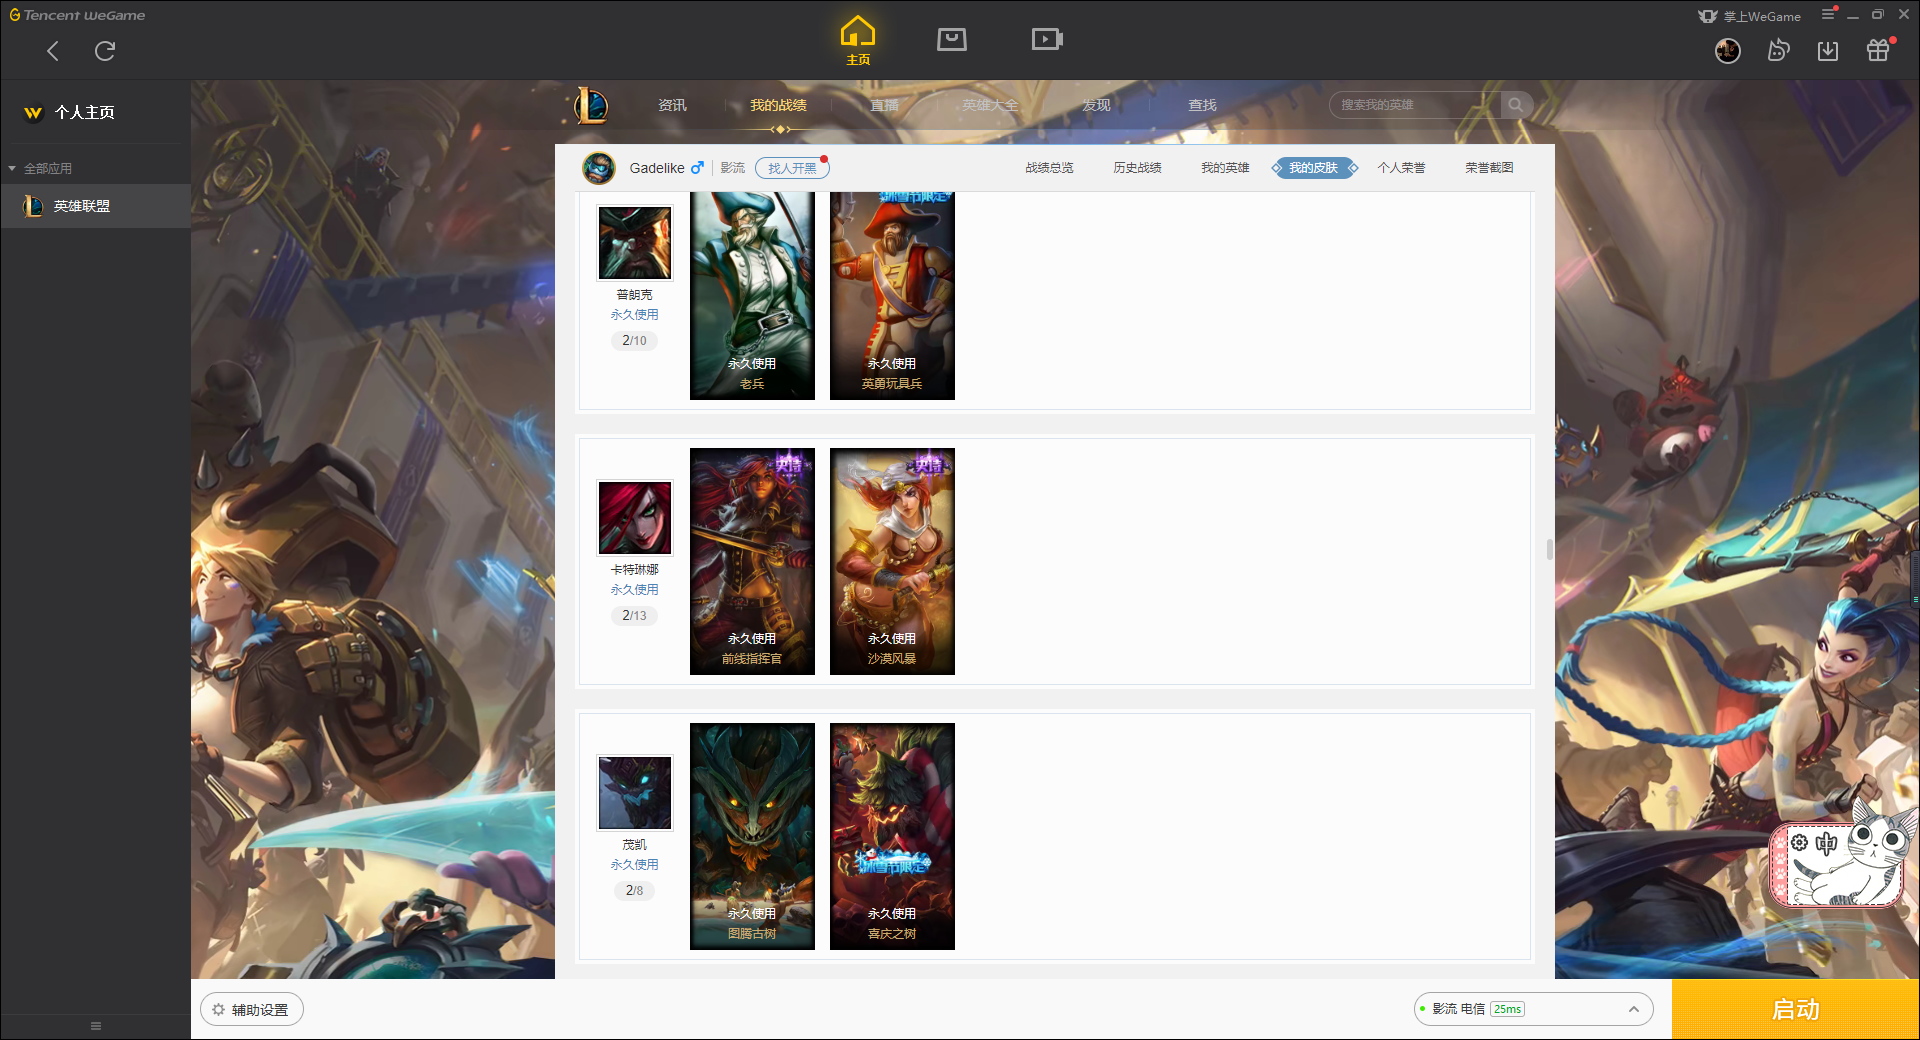Open the 资讯 tab
1920x1040 pixels.
[x=672, y=105]
